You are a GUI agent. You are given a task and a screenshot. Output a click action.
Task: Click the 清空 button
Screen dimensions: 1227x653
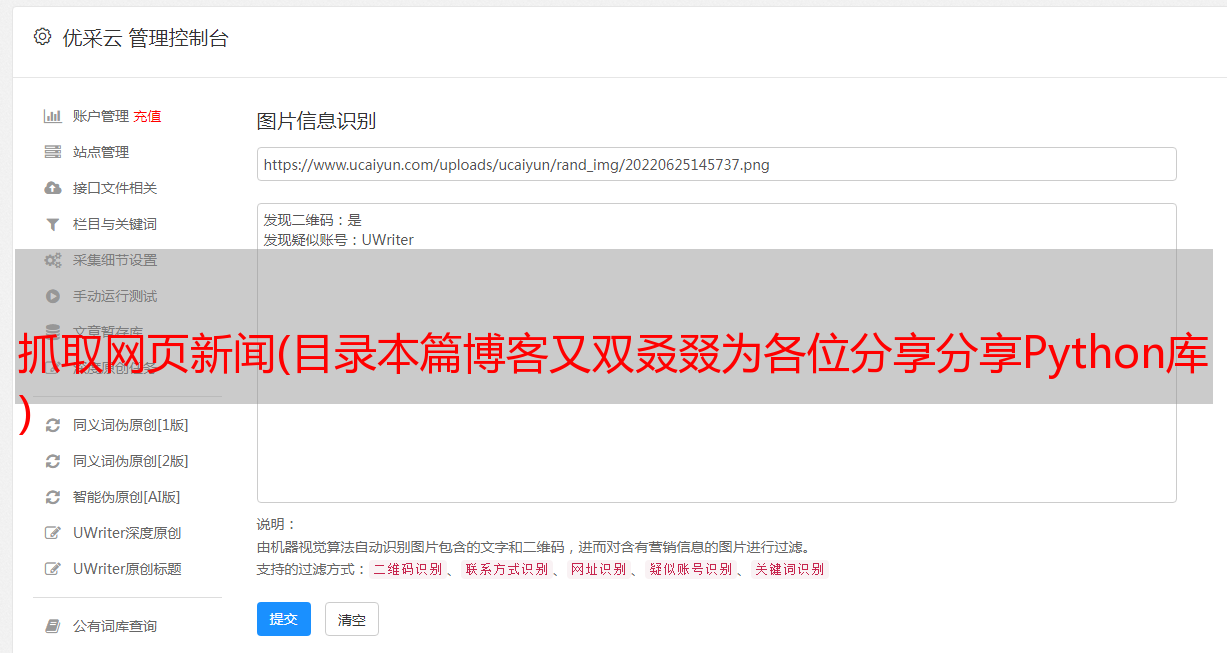point(352,619)
